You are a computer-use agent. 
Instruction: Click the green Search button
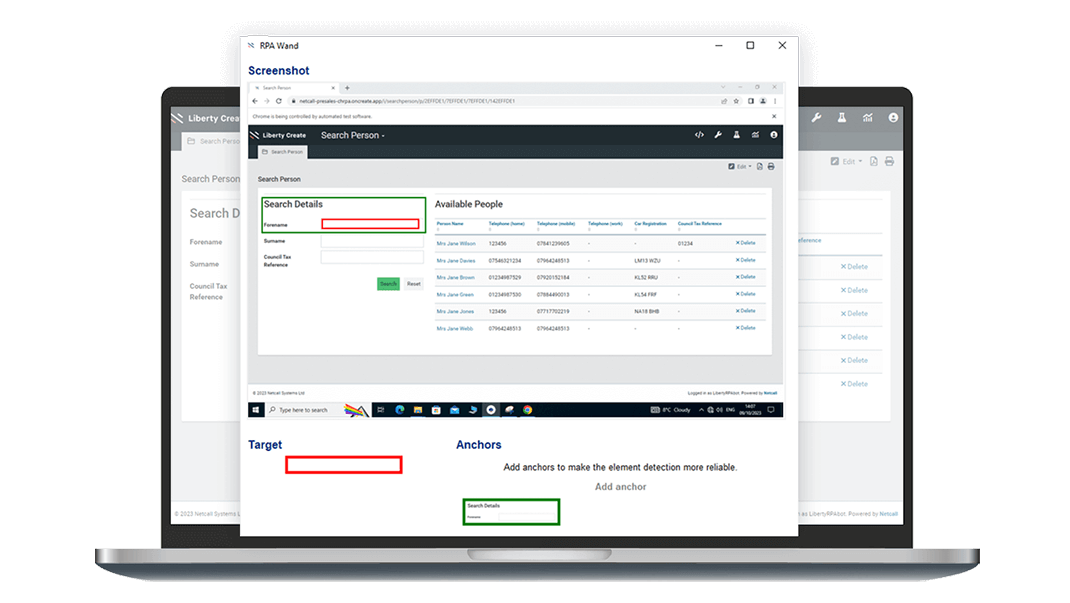pyautogui.click(x=388, y=284)
